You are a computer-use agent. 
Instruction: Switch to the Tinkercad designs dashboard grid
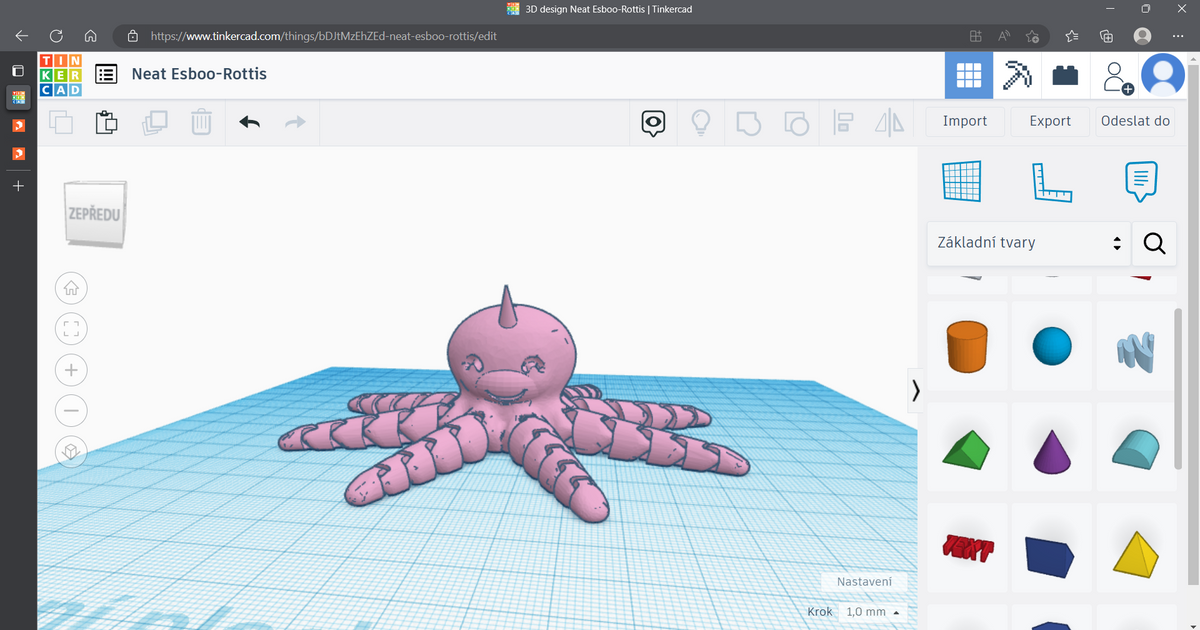[968, 75]
